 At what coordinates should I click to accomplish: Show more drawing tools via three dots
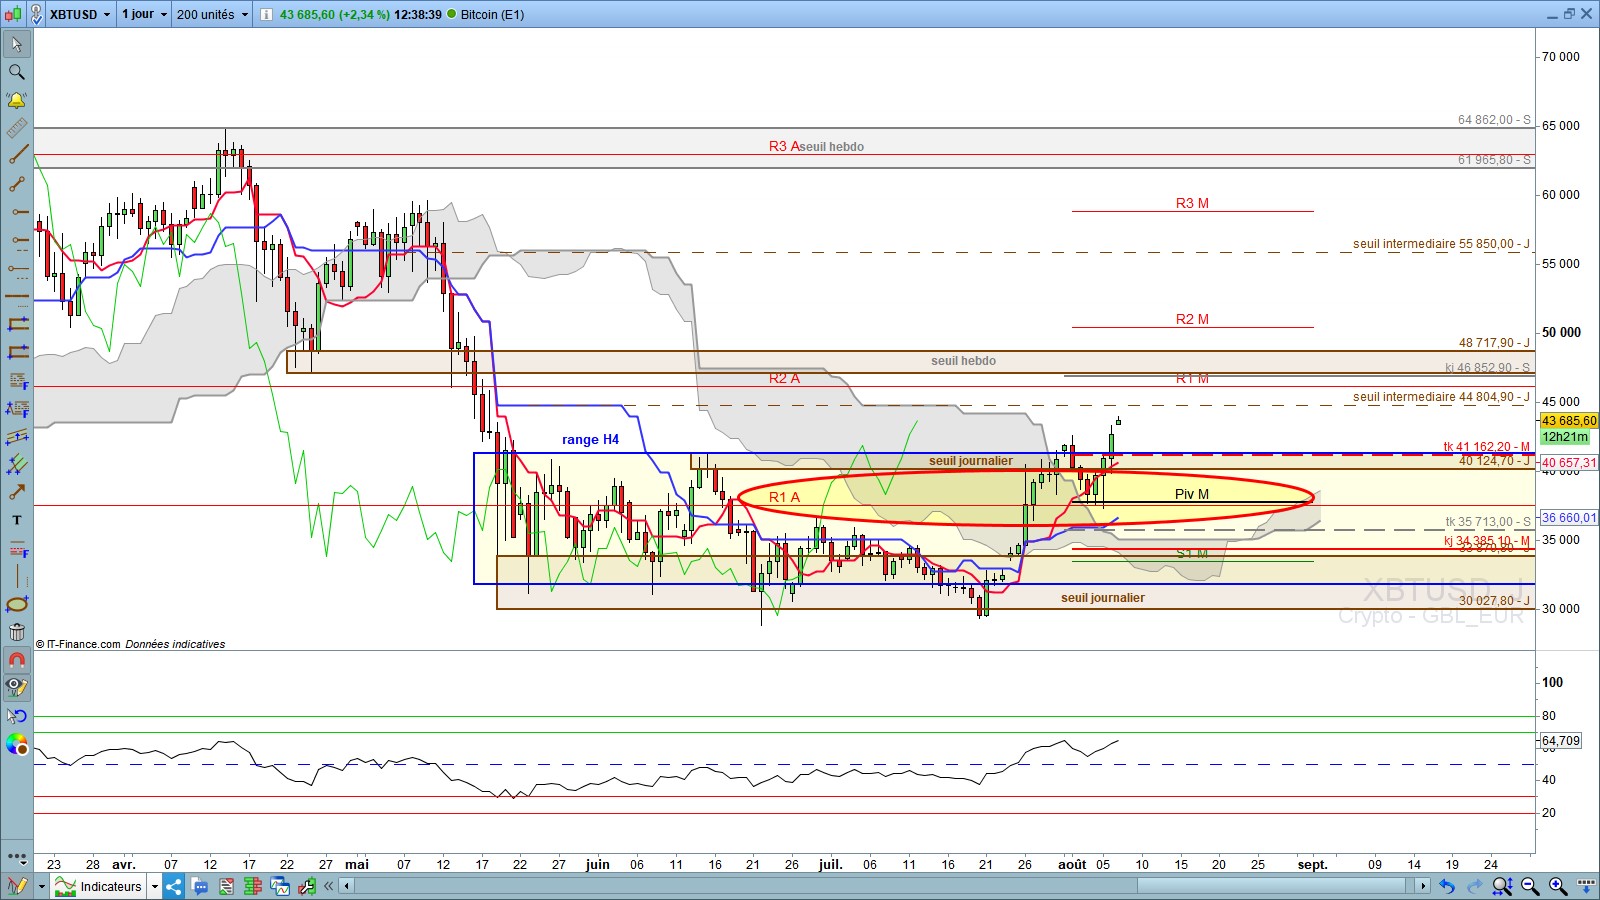pyautogui.click(x=17, y=857)
